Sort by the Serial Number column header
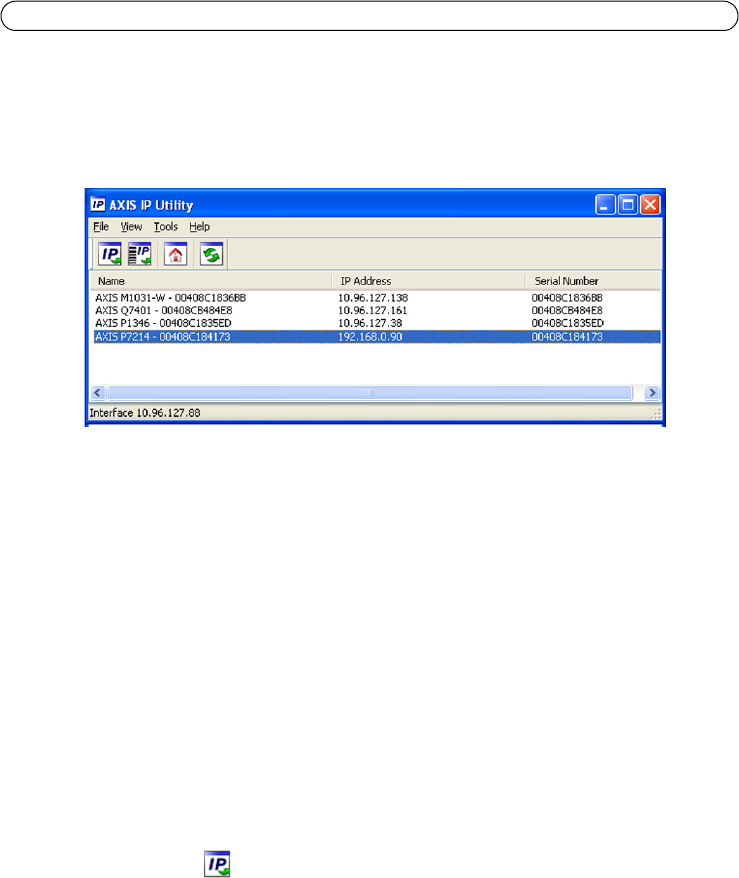Screen dimensions: 739x878 [x=593, y=281]
